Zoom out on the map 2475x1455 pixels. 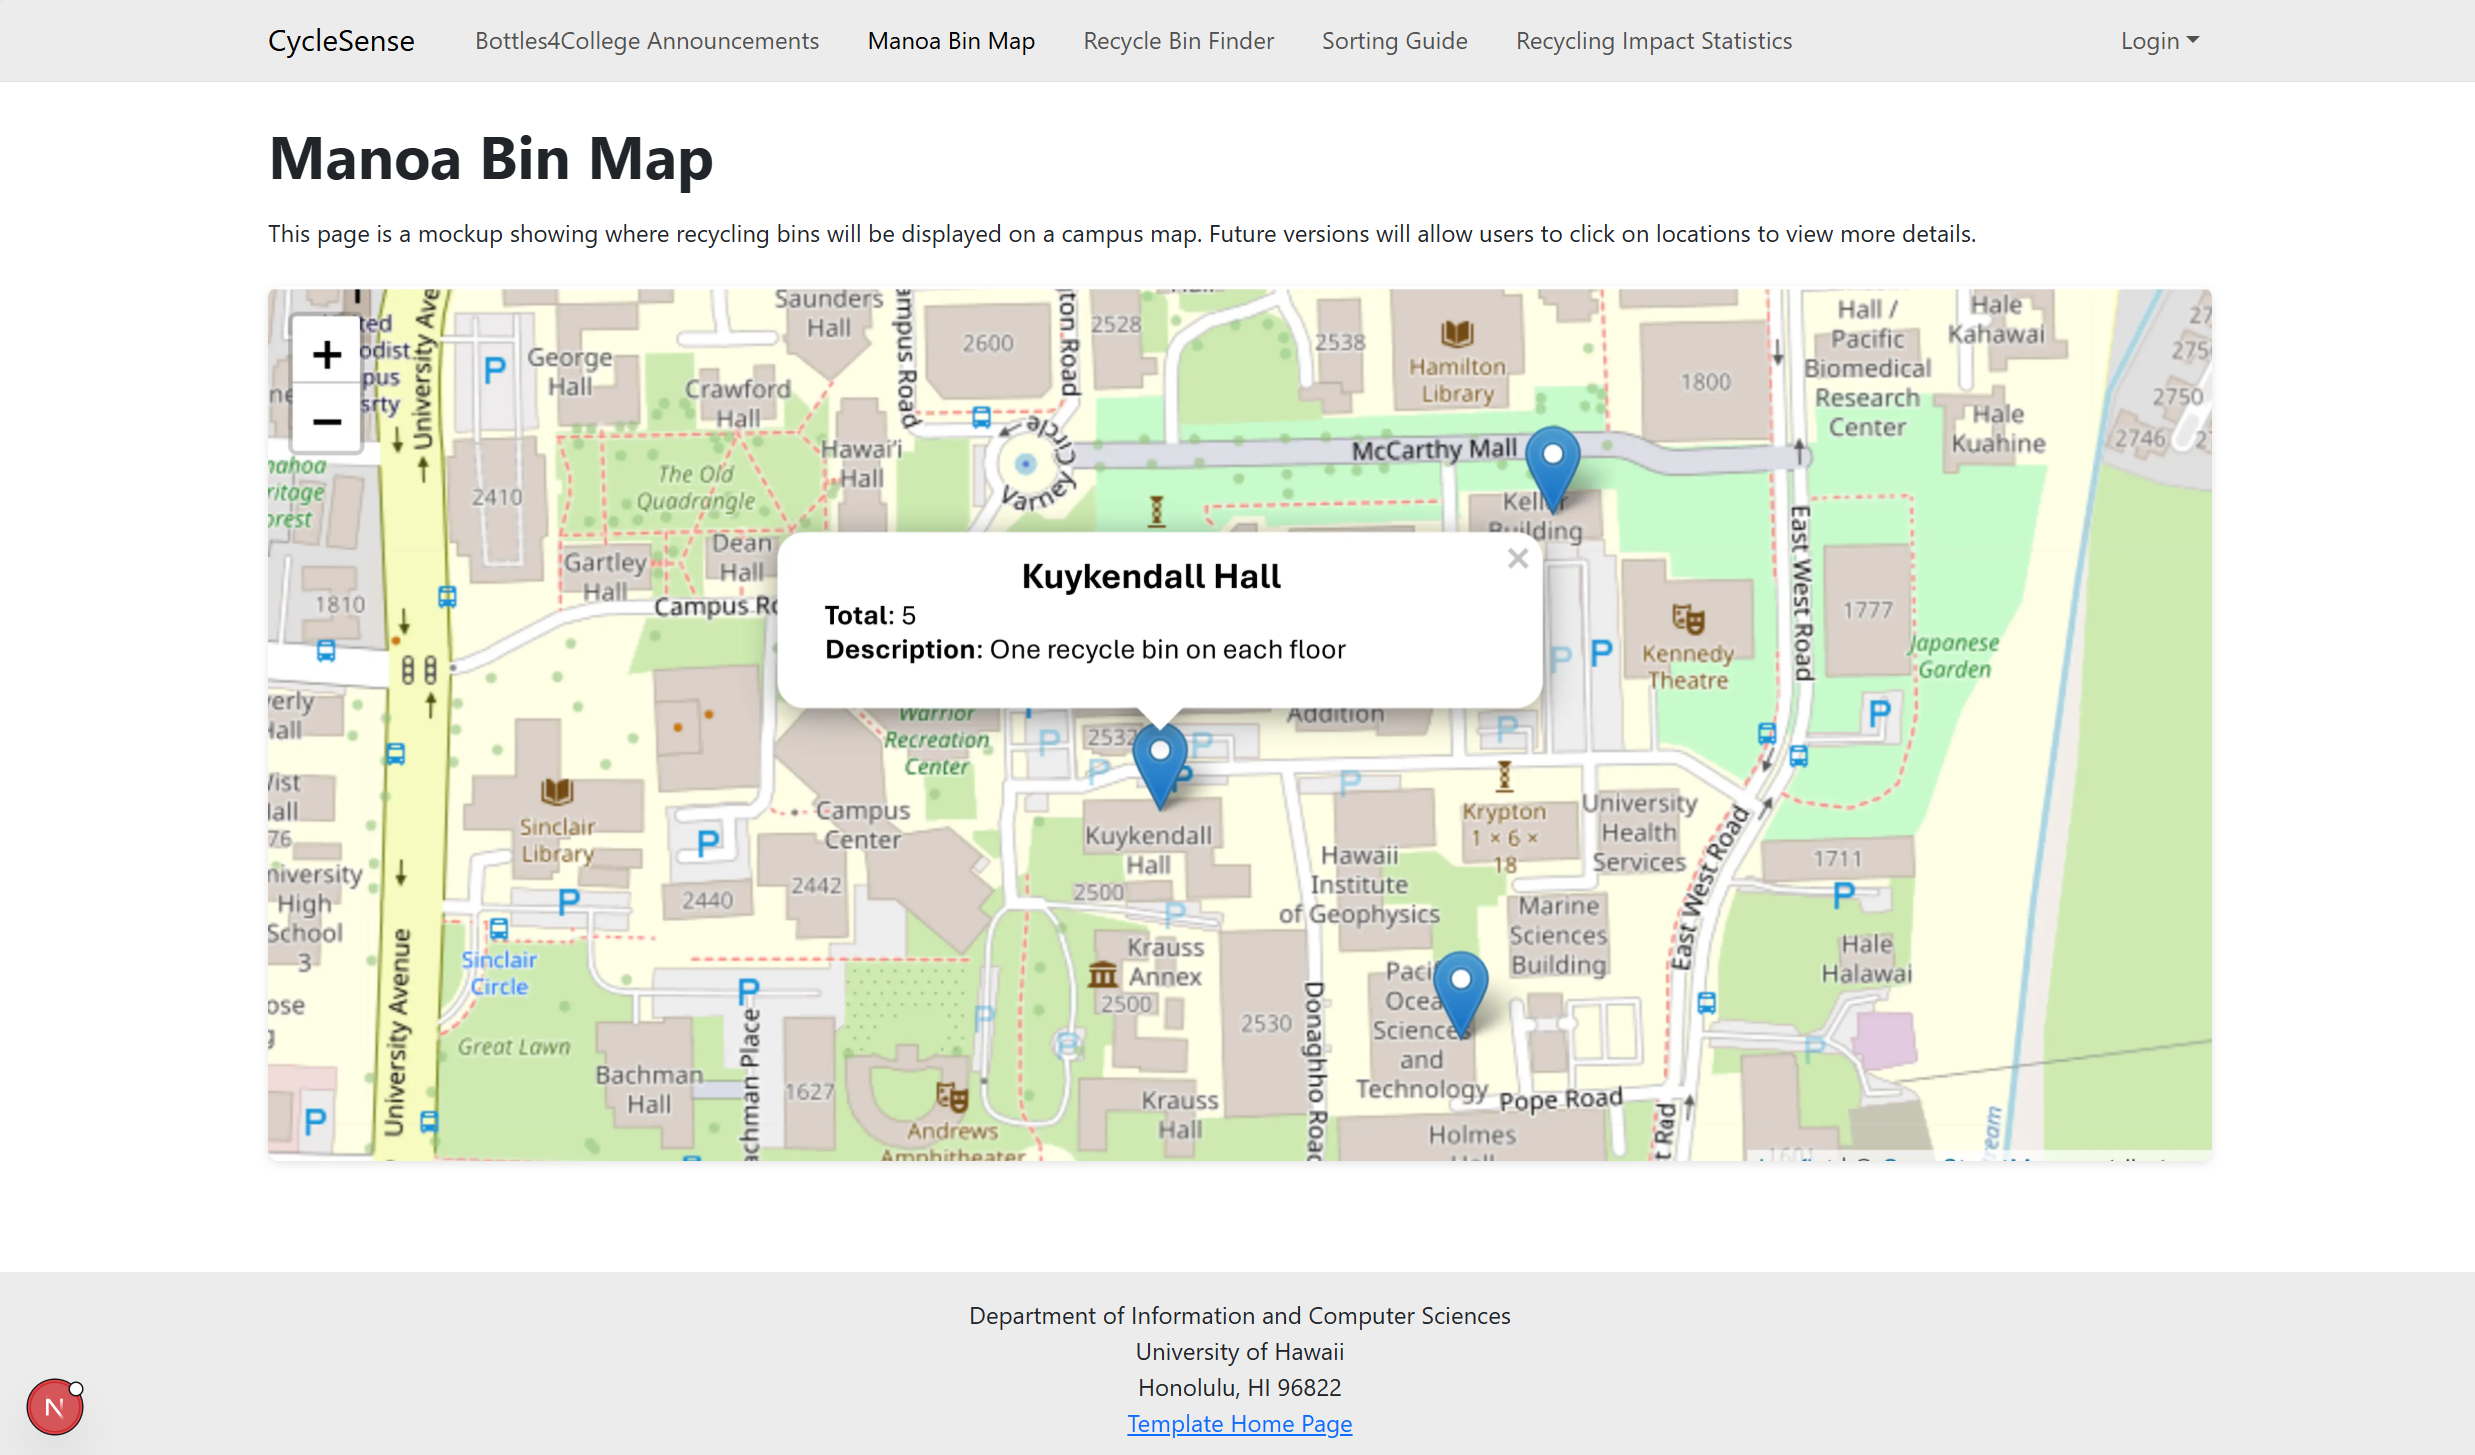pyautogui.click(x=326, y=421)
